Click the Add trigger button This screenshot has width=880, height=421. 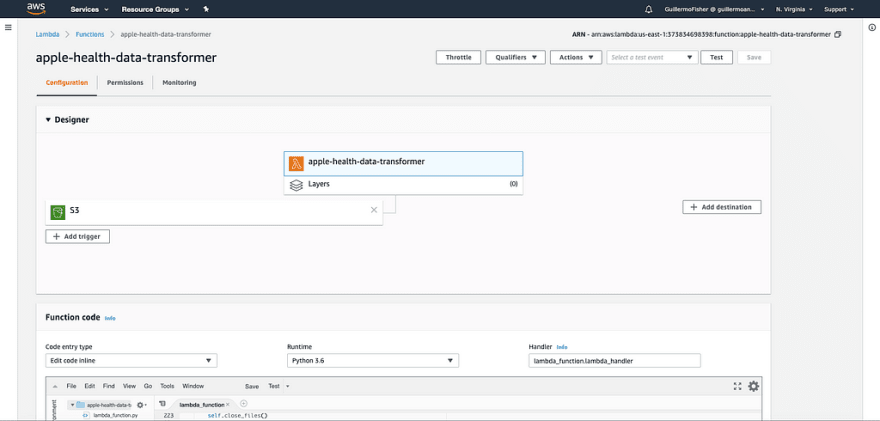click(77, 236)
